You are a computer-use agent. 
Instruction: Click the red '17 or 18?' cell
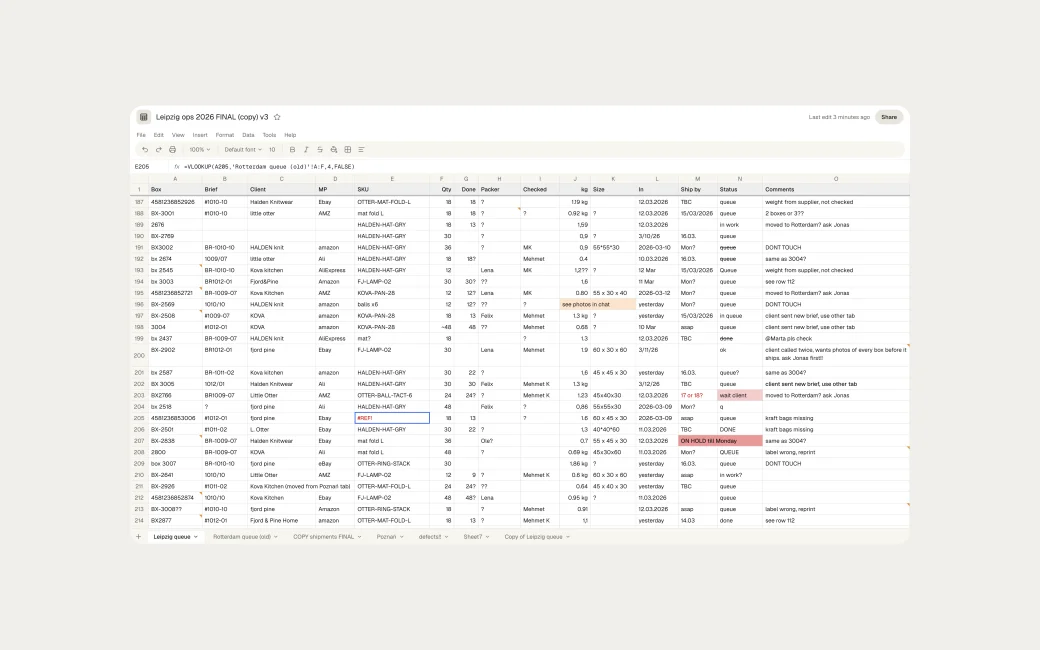tap(698, 395)
